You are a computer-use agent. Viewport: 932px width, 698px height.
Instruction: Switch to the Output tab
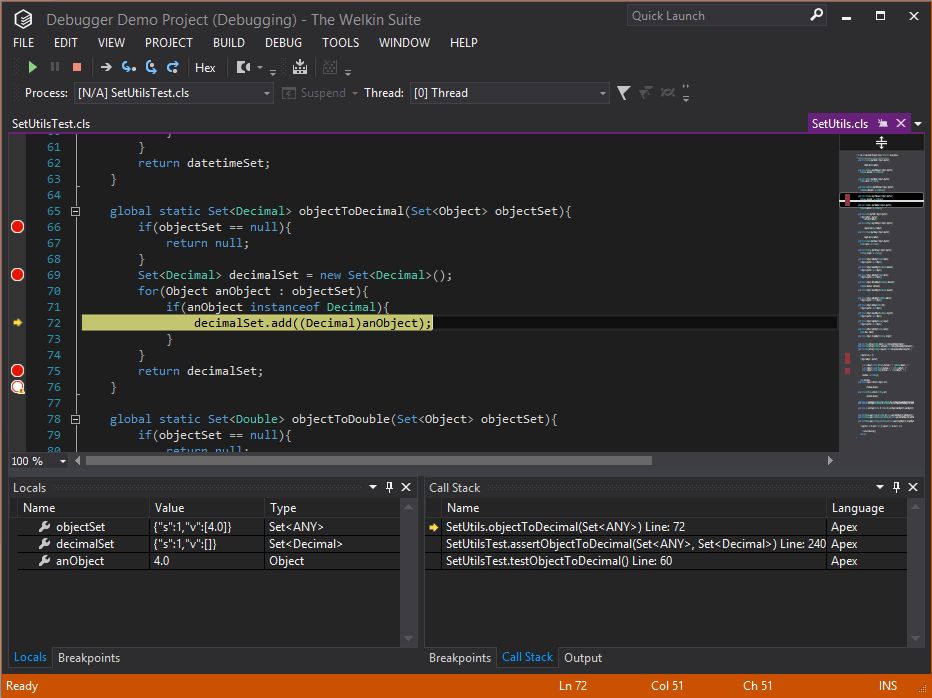point(583,658)
